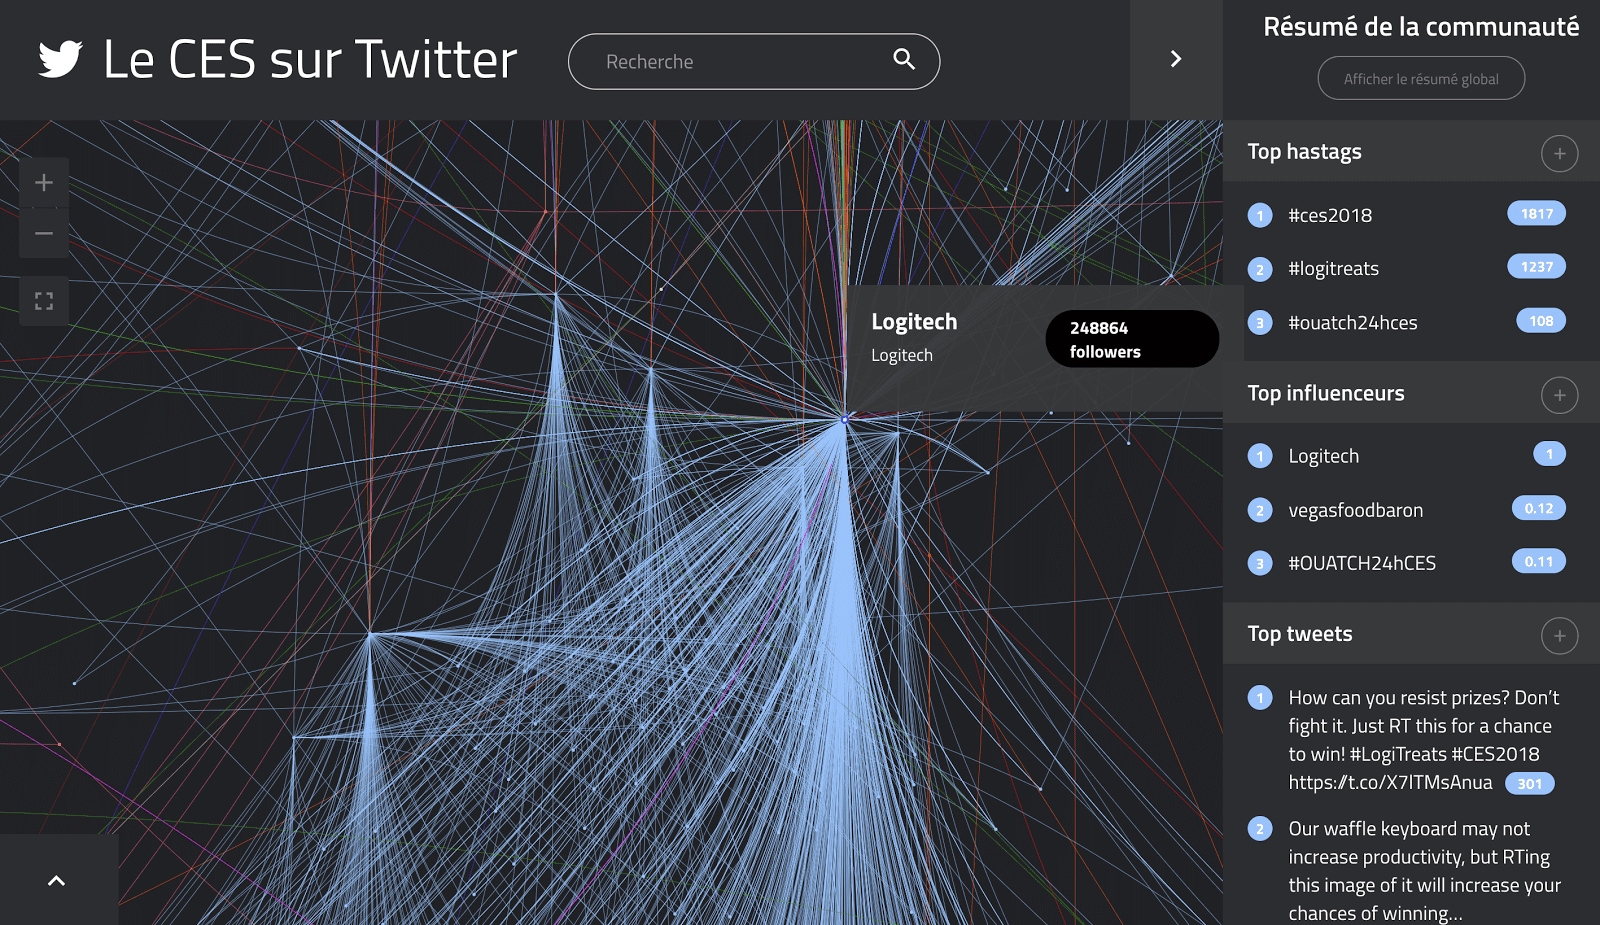The width and height of the screenshot is (1600, 925).
Task: Expand the bottom panel with up chevron
Action: coord(57,881)
